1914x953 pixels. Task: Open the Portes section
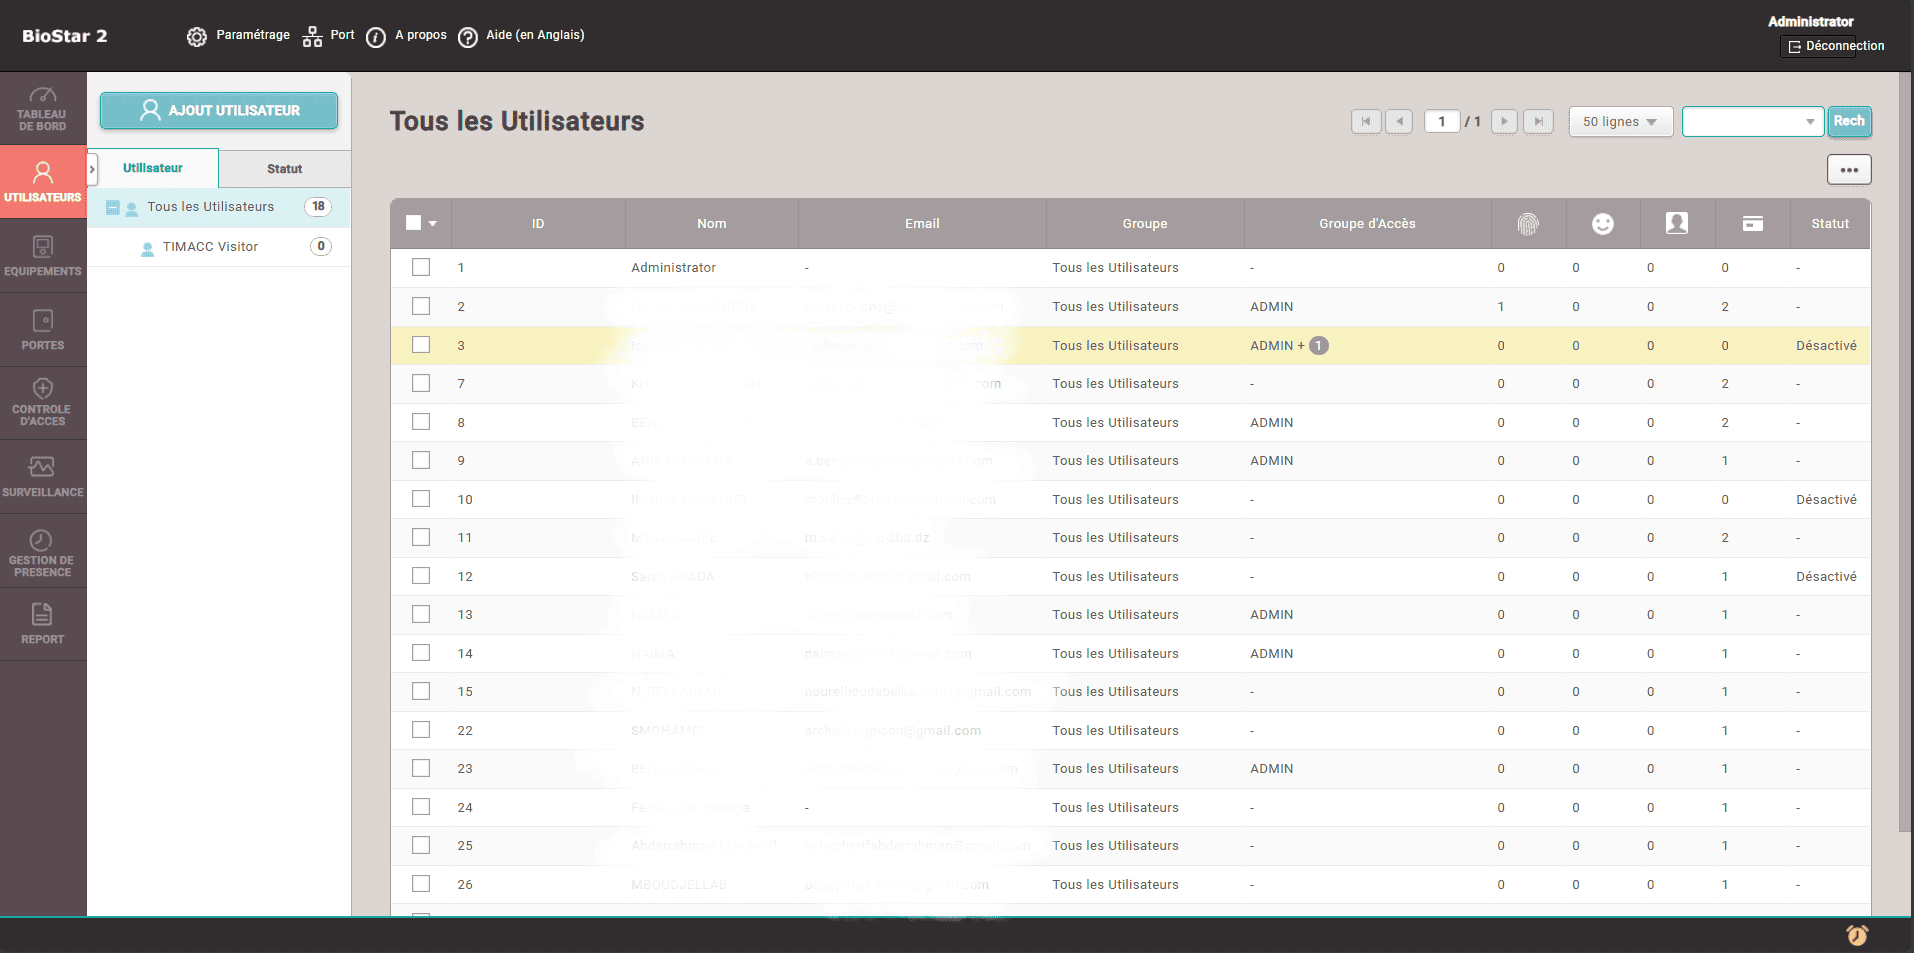pos(43,329)
